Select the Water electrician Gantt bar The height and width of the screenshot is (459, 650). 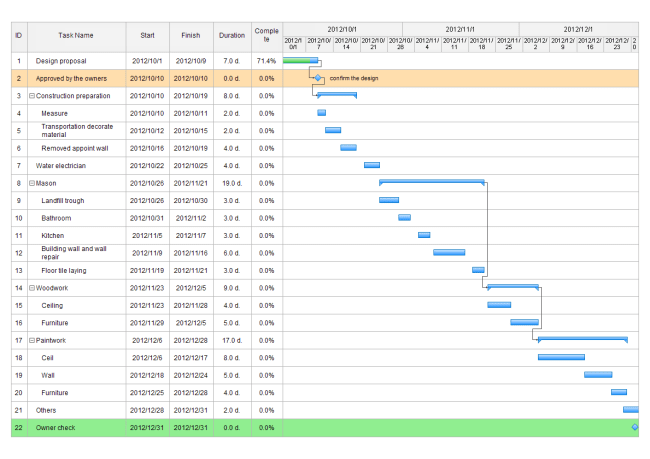(x=371, y=165)
